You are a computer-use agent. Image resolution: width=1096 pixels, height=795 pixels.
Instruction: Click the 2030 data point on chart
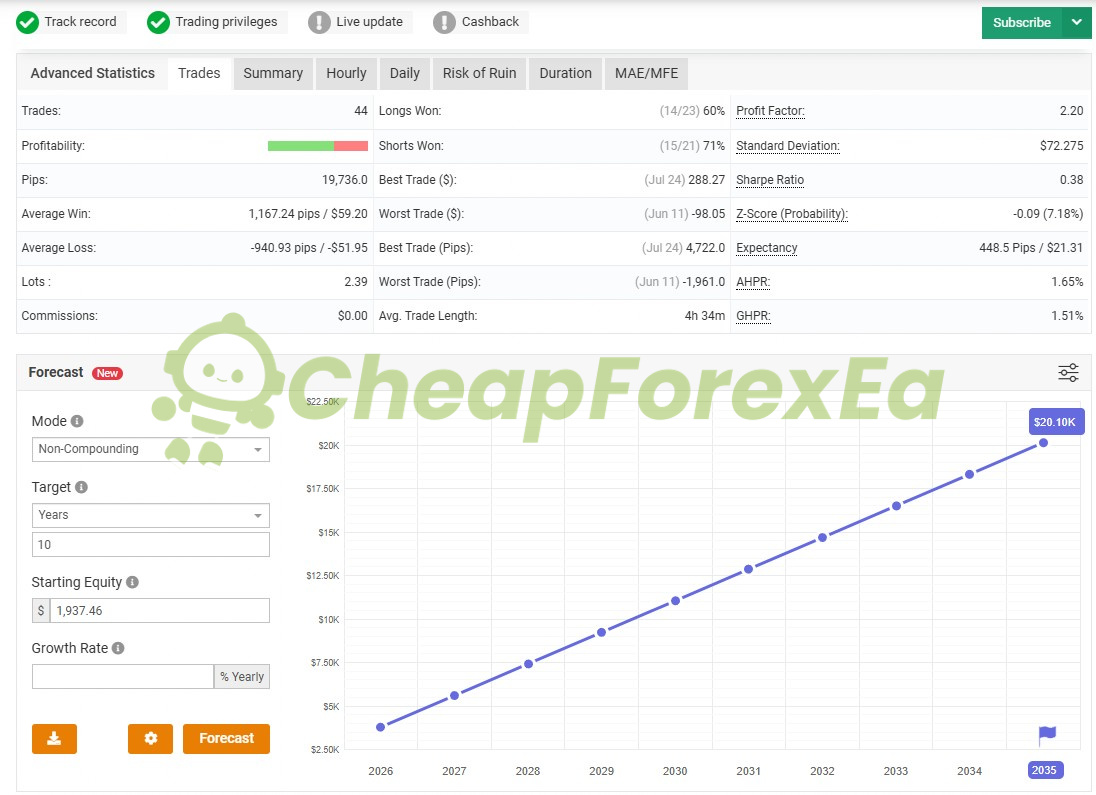[675, 601]
